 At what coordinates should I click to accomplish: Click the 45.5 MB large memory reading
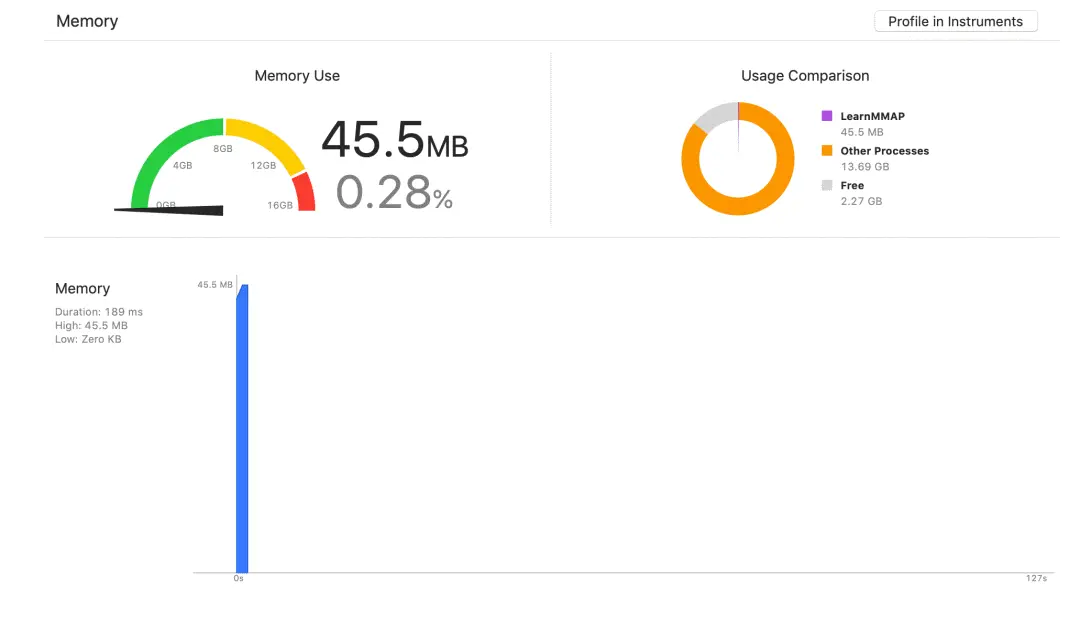click(x=394, y=140)
